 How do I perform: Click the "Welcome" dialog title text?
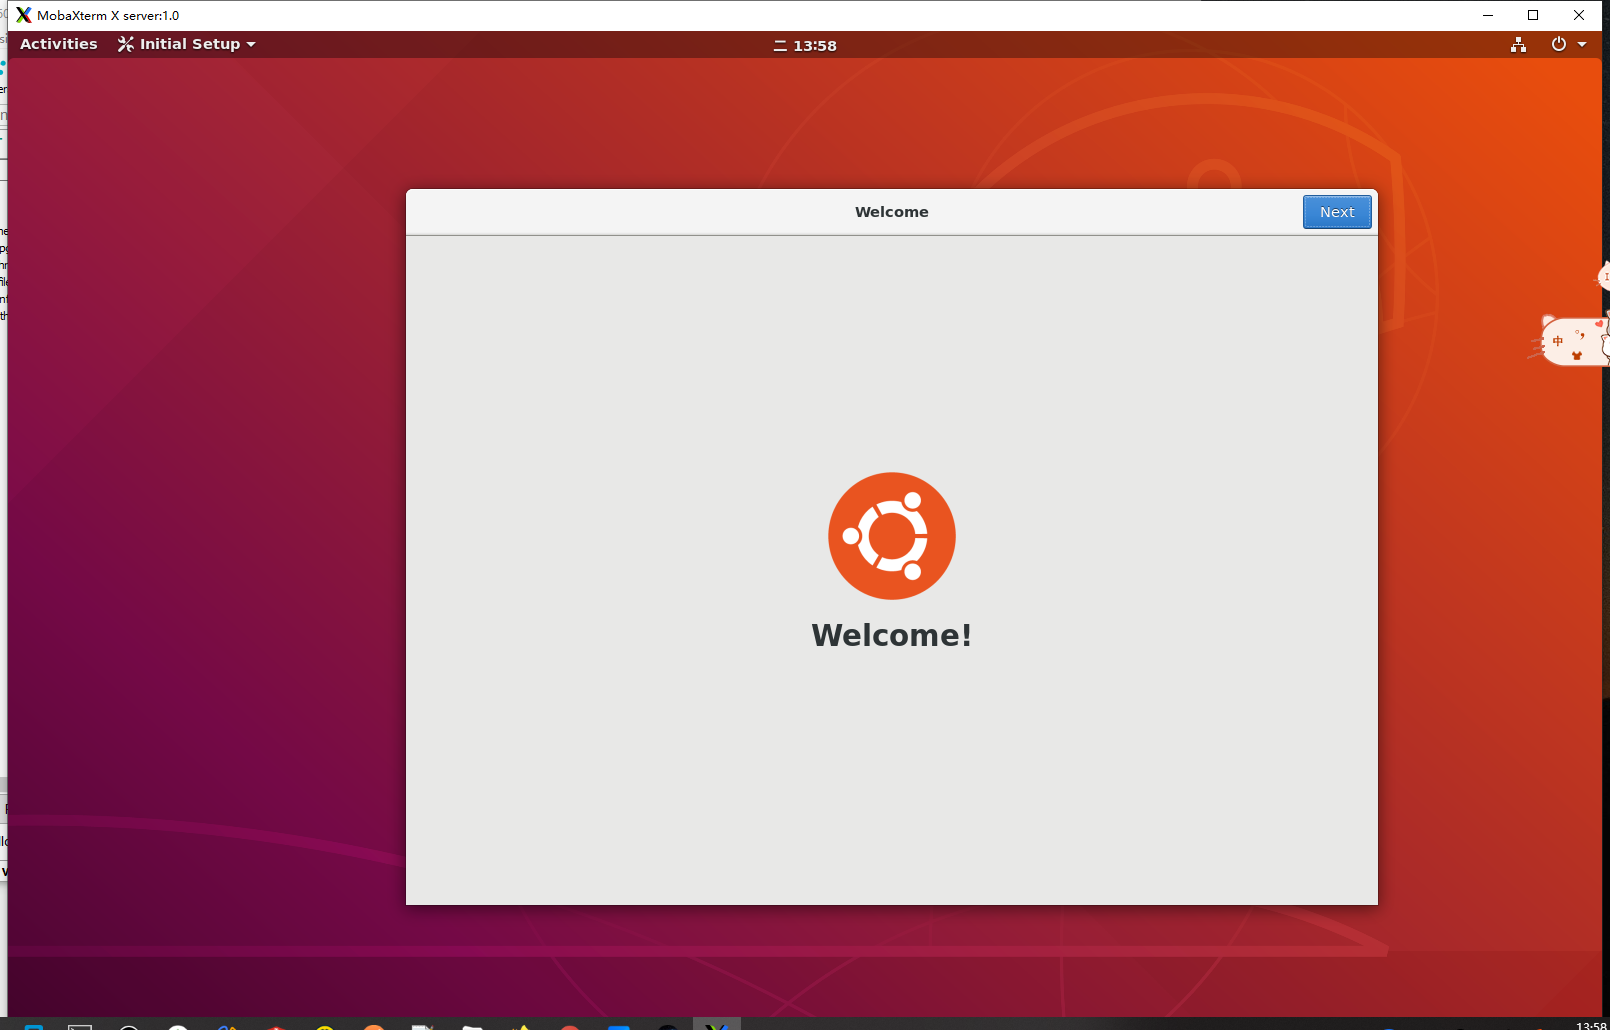[892, 212]
